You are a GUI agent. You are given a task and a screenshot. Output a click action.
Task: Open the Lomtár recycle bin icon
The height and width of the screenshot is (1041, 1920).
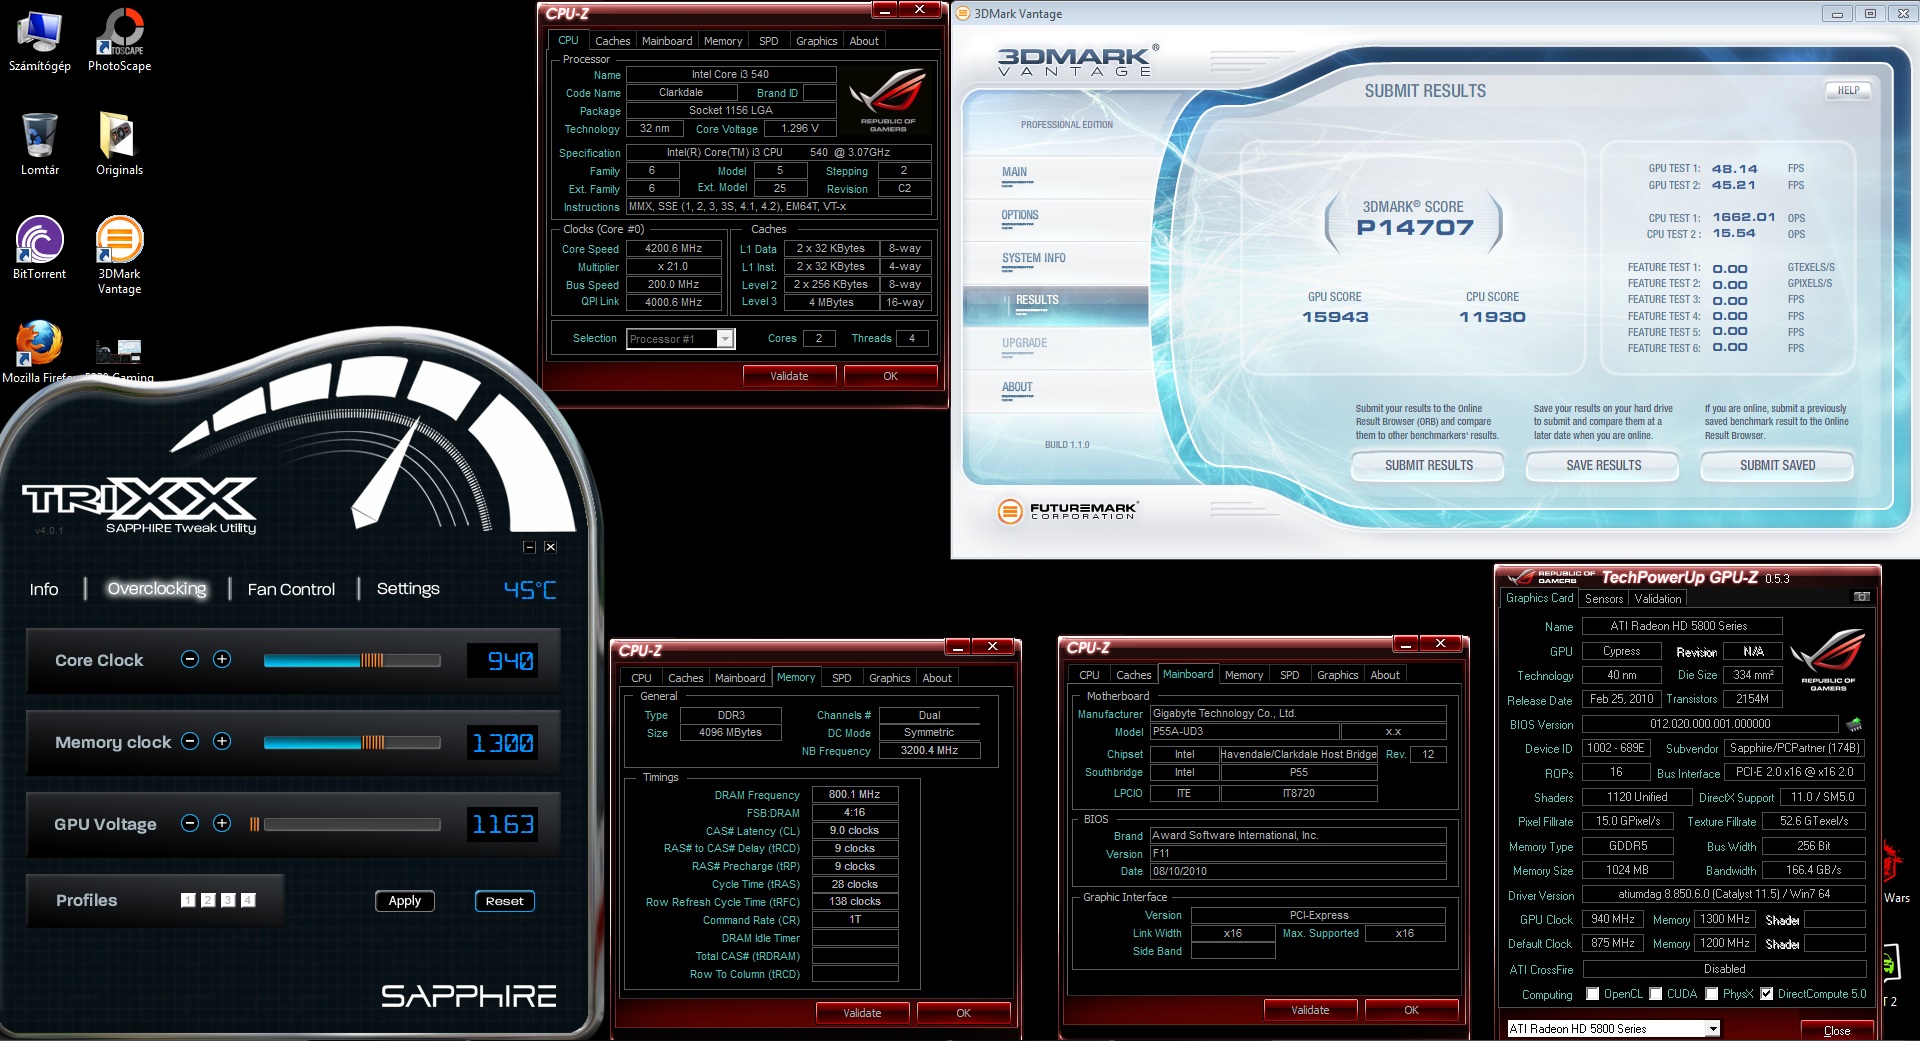pyautogui.click(x=39, y=144)
